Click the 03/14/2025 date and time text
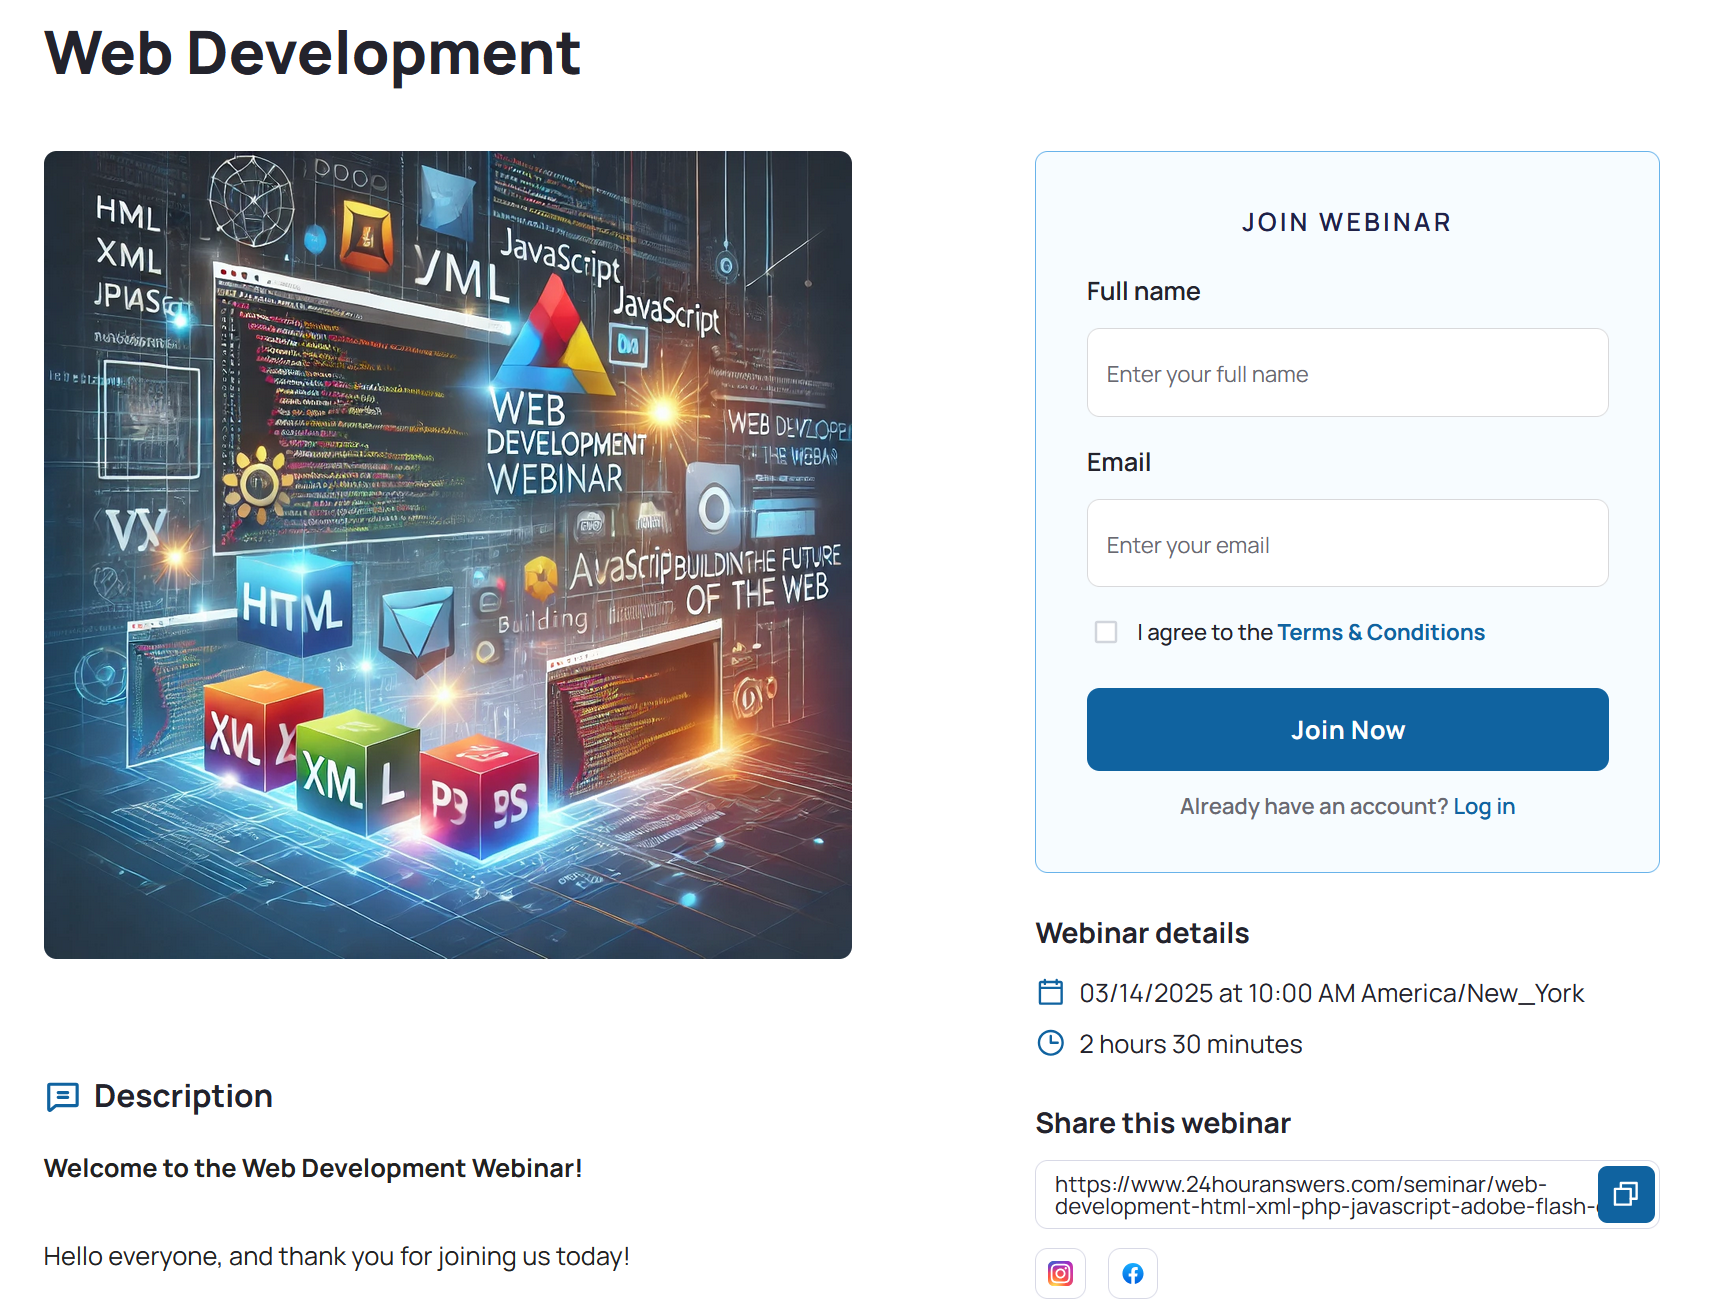Viewport: 1713px width, 1305px height. [1331, 993]
